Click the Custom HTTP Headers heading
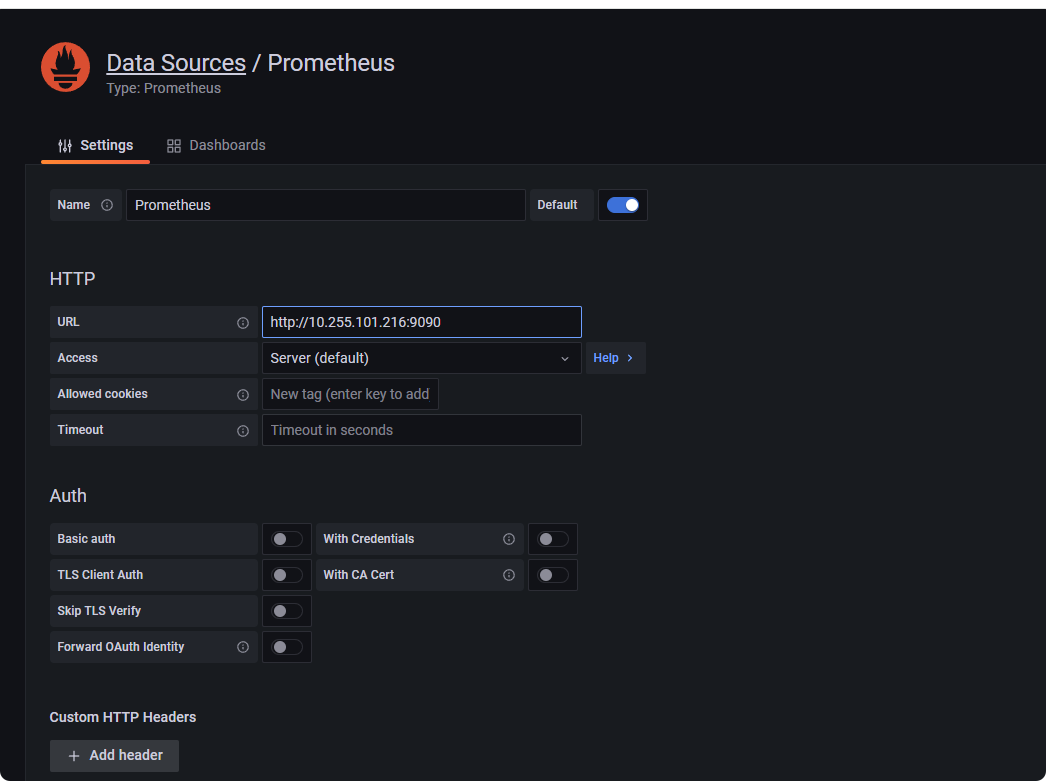 (123, 717)
